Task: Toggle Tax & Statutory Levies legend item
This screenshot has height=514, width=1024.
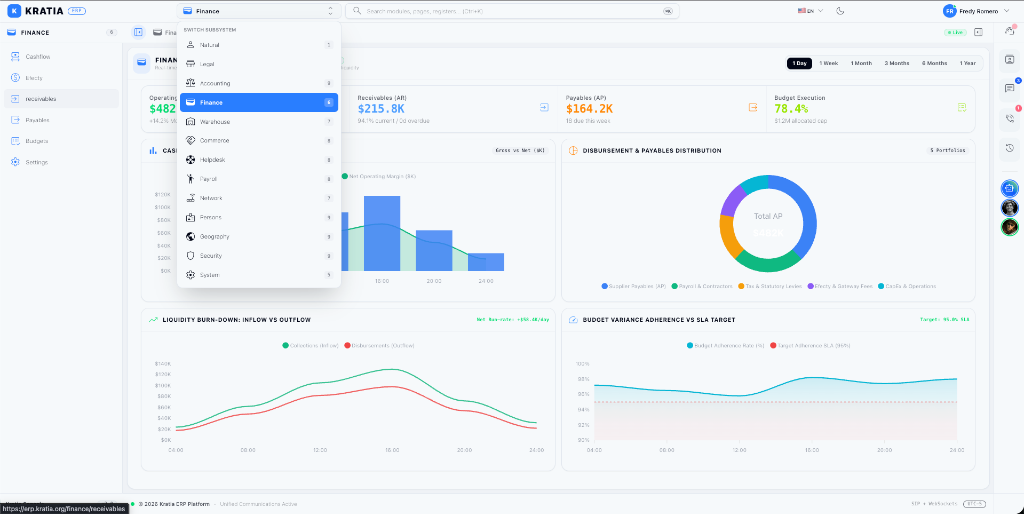Action: (770, 286)
